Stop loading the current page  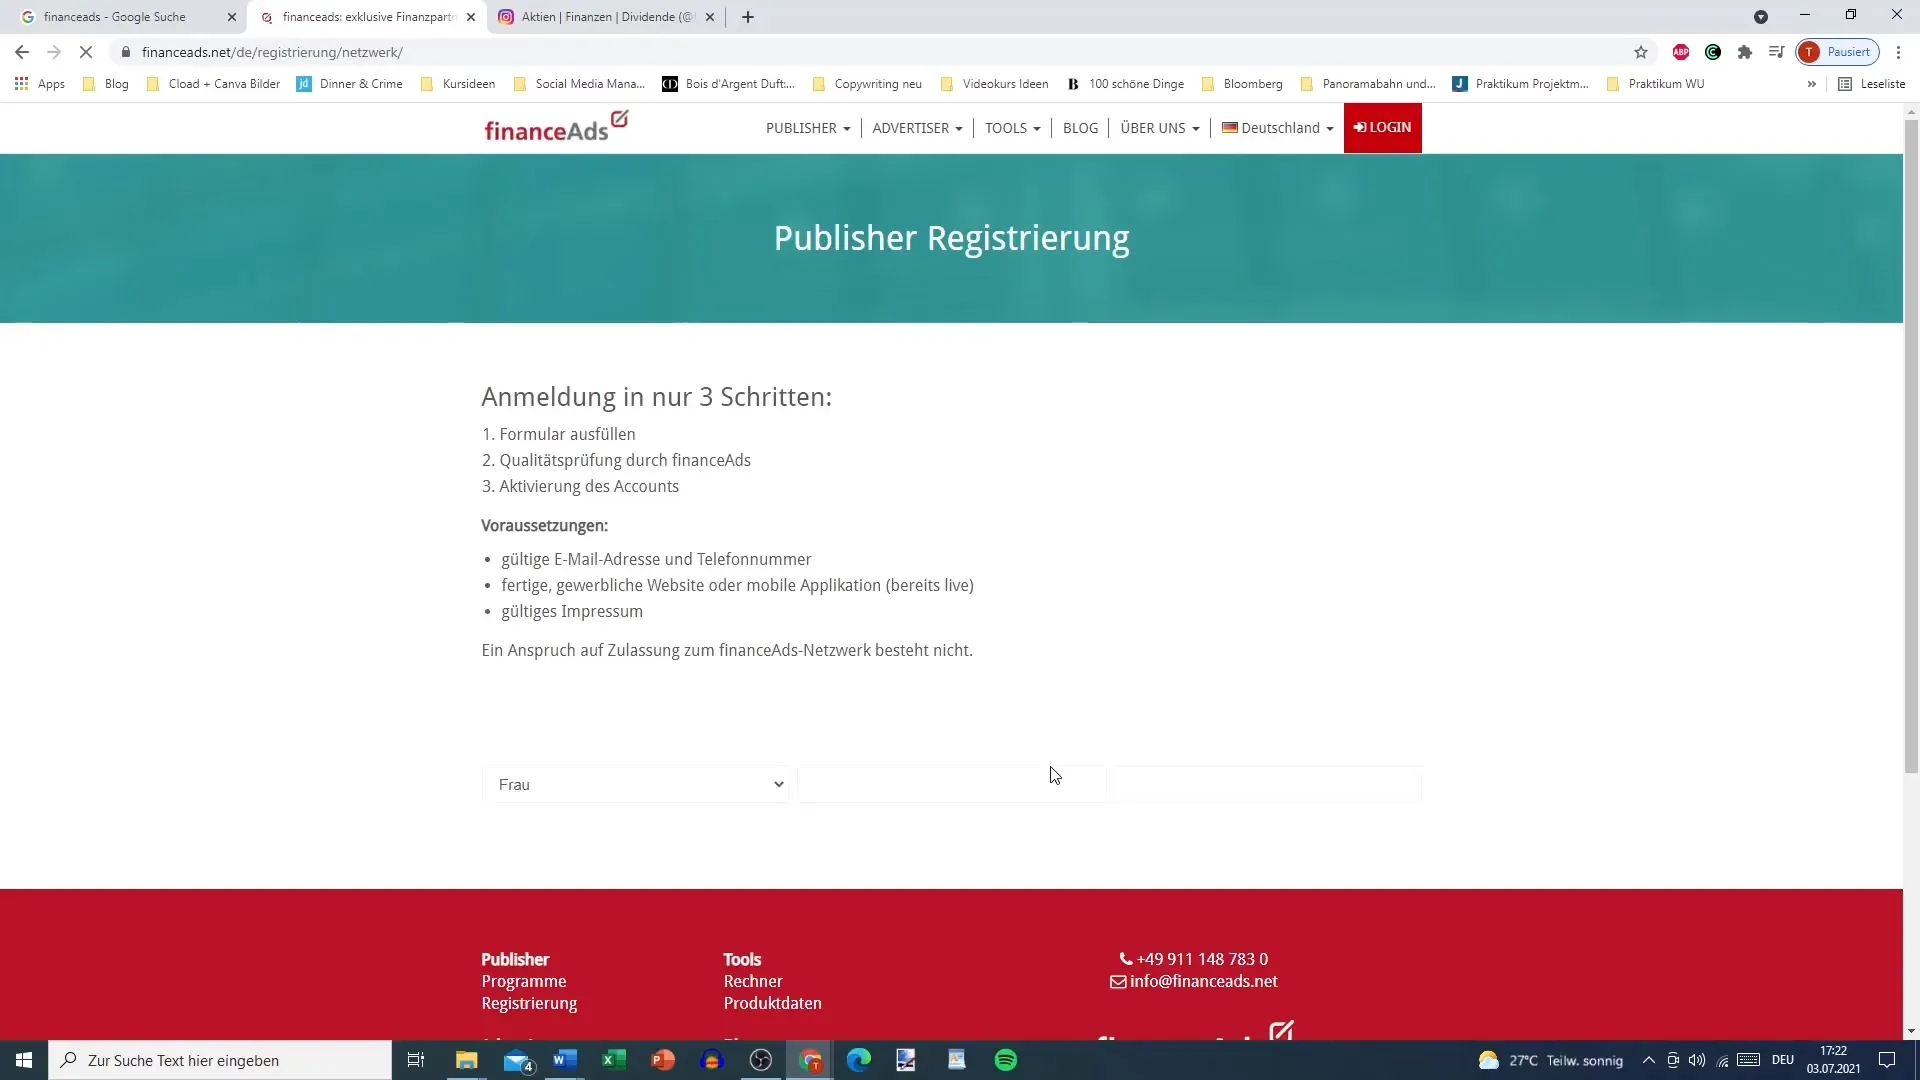(x=86, y=52)
